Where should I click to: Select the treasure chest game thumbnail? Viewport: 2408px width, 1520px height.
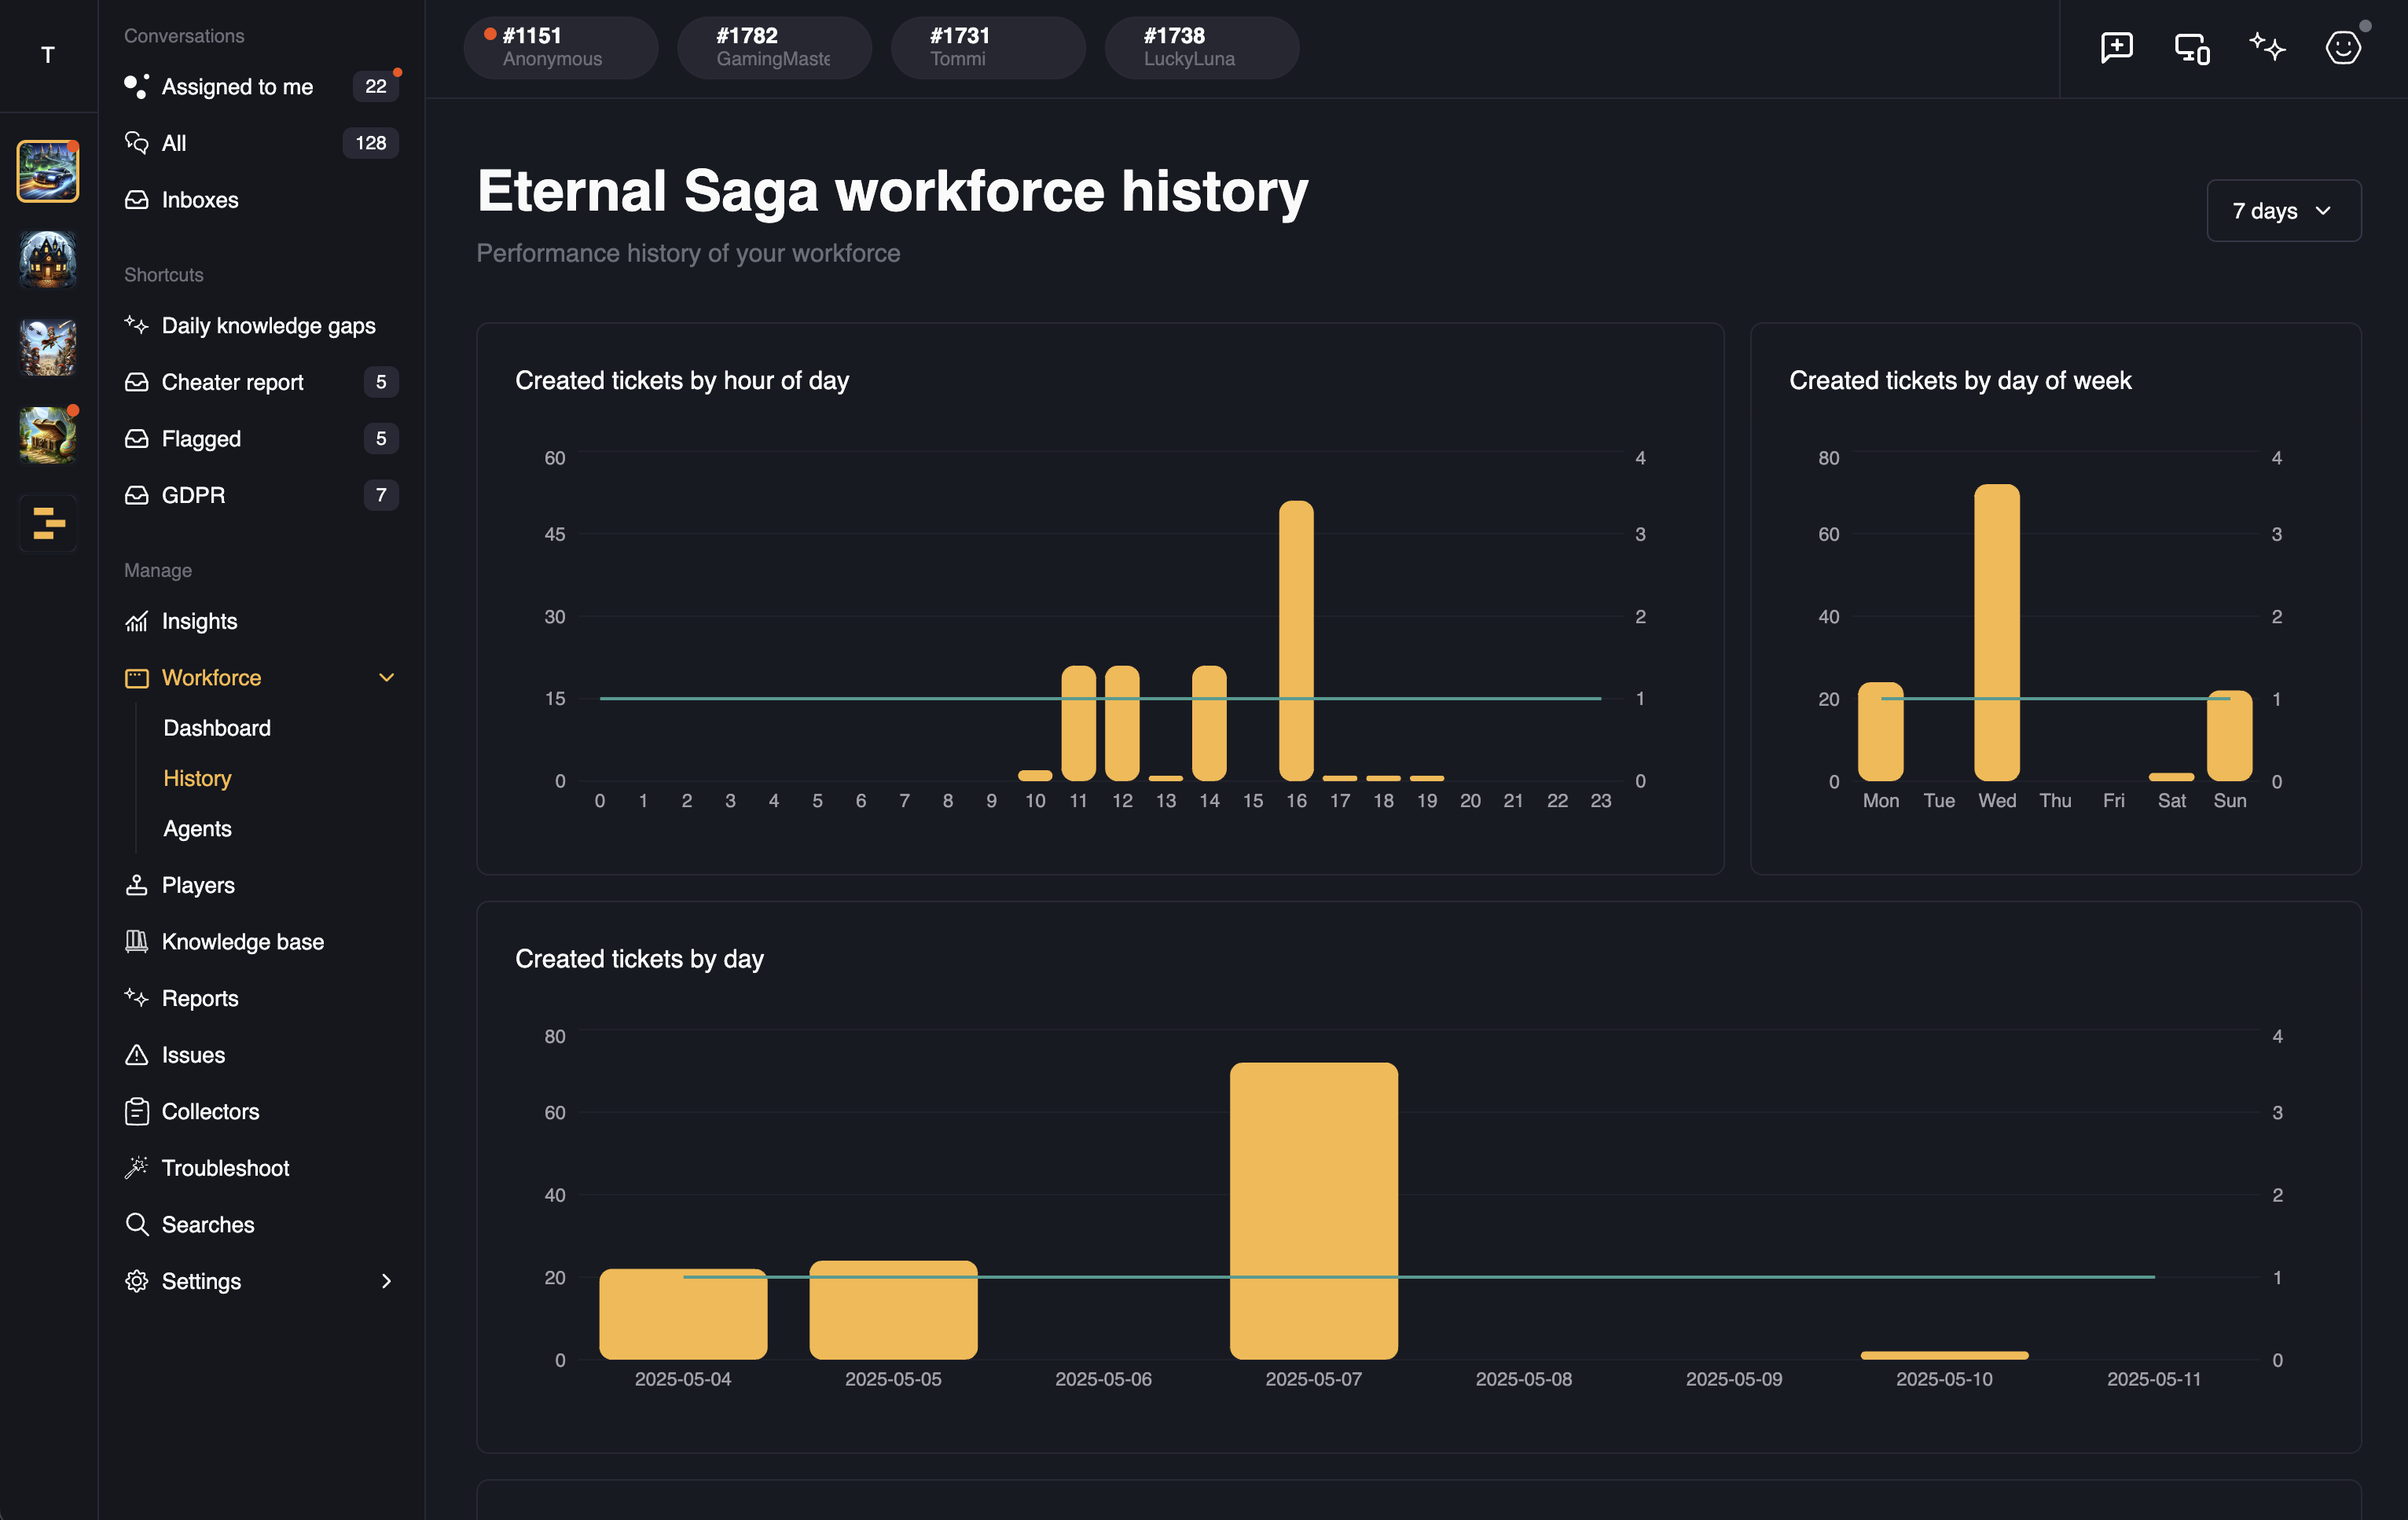(47, 435)
